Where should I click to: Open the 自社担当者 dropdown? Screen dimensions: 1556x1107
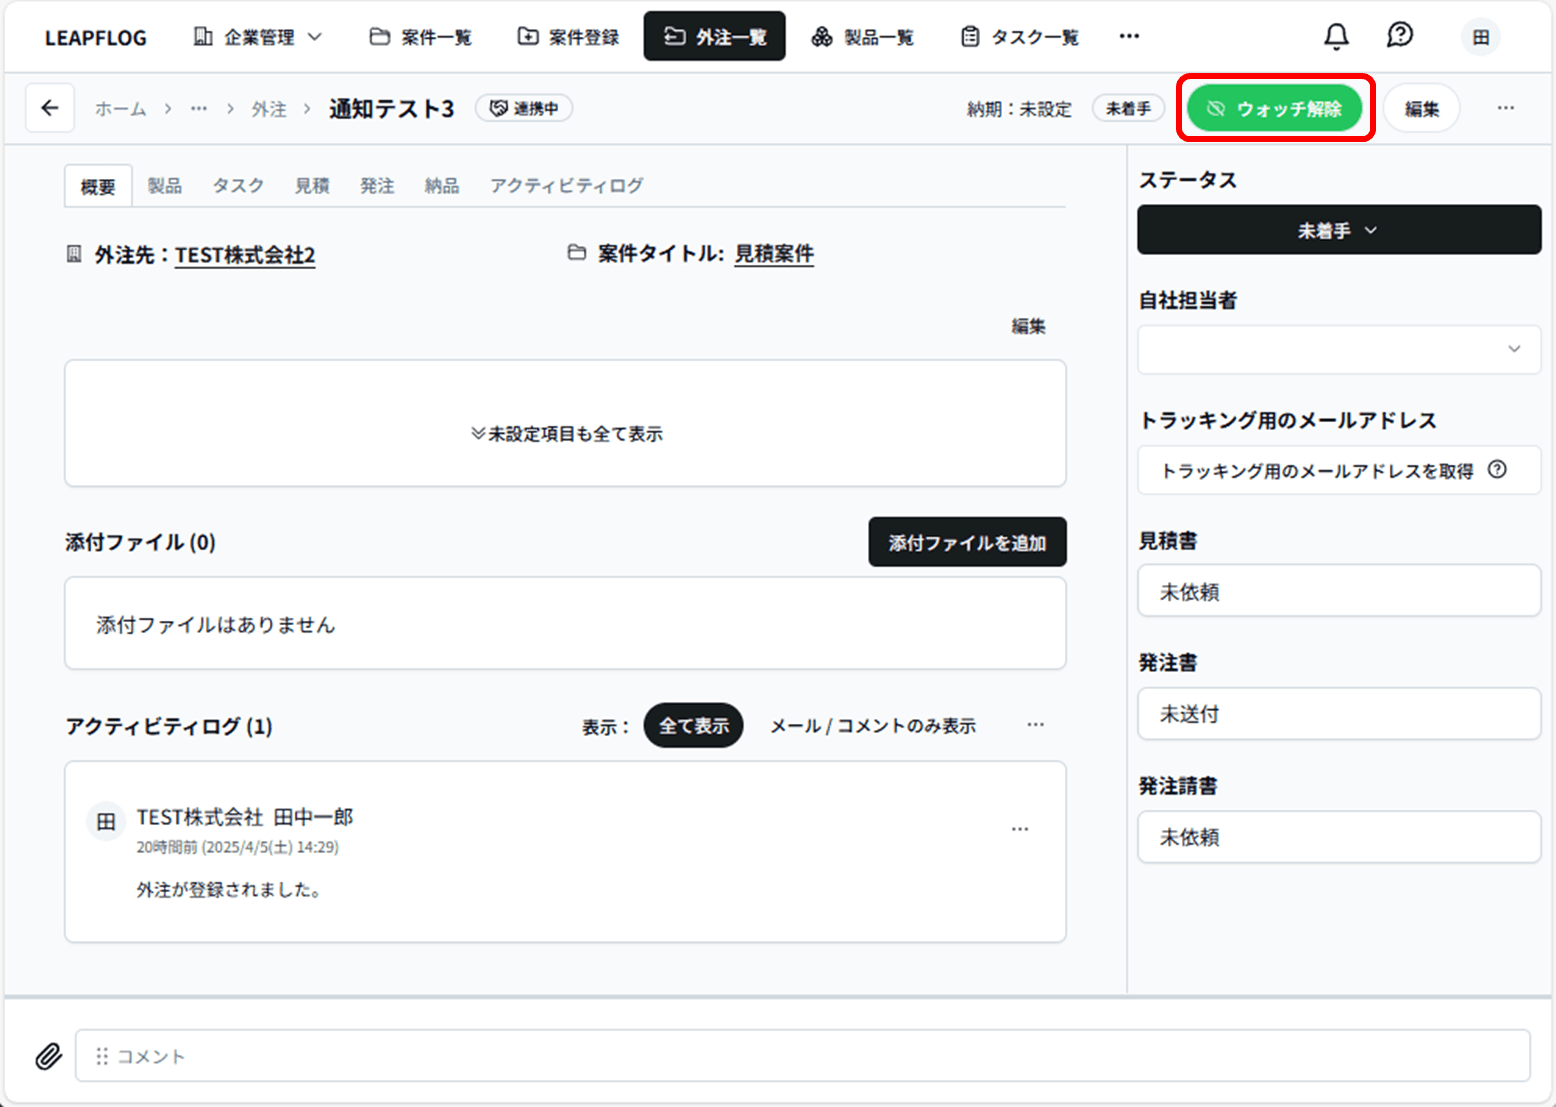tap(1338, 349)
